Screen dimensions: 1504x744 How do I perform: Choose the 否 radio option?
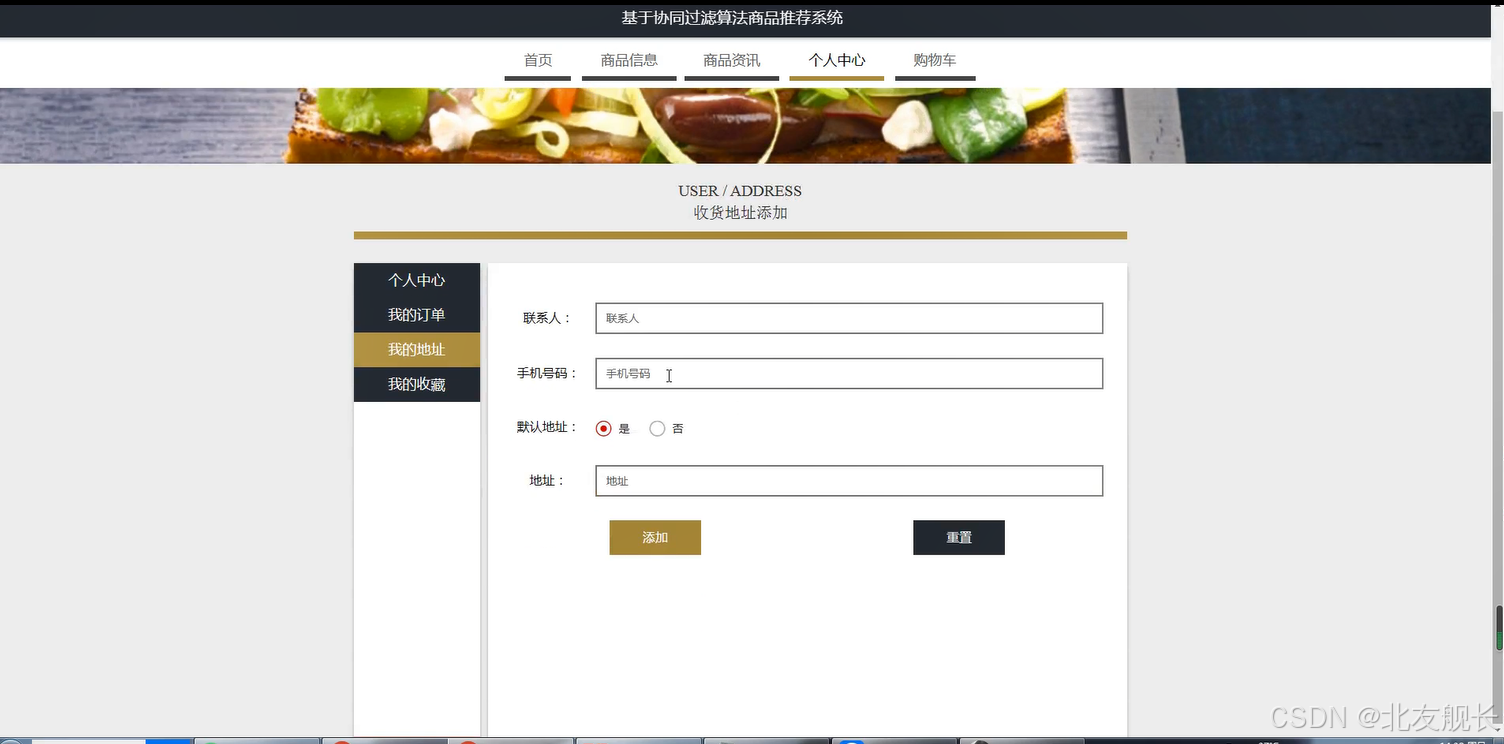click(657, 427)
